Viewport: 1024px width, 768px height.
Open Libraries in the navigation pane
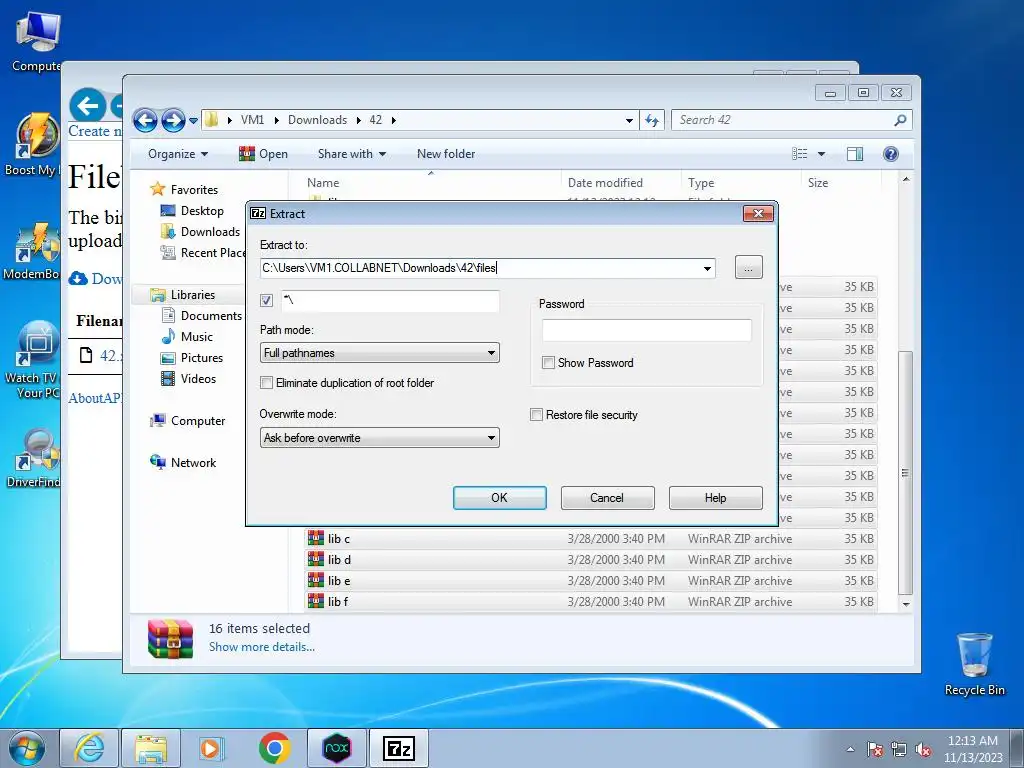(x=182, y=295)
